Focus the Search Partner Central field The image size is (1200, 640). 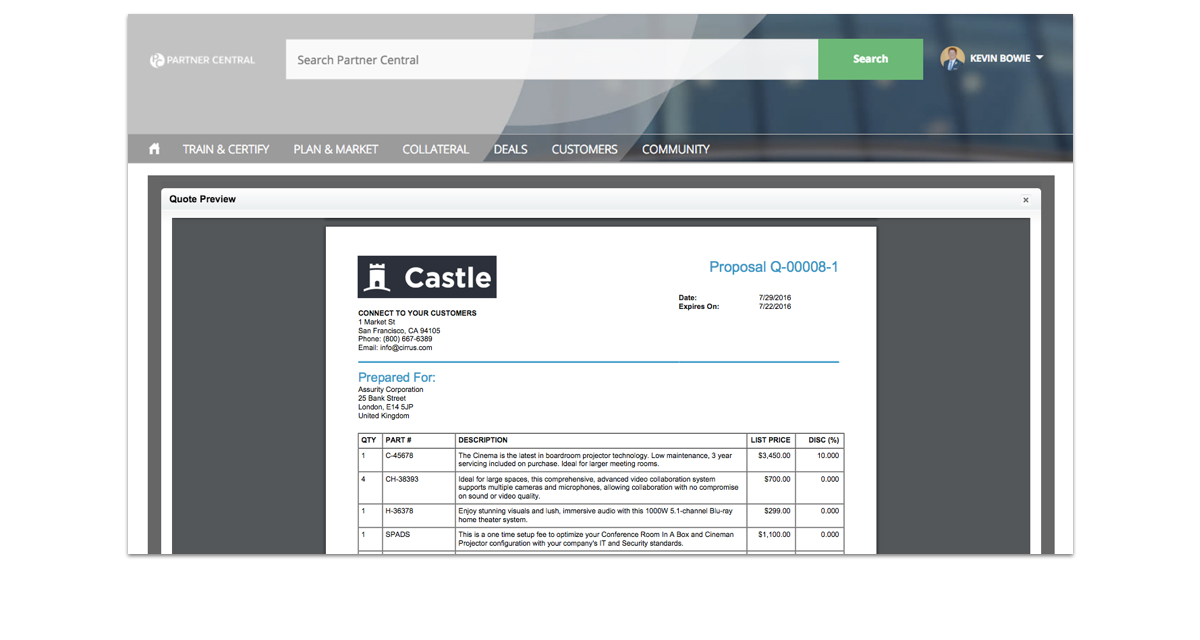(551, 60)
